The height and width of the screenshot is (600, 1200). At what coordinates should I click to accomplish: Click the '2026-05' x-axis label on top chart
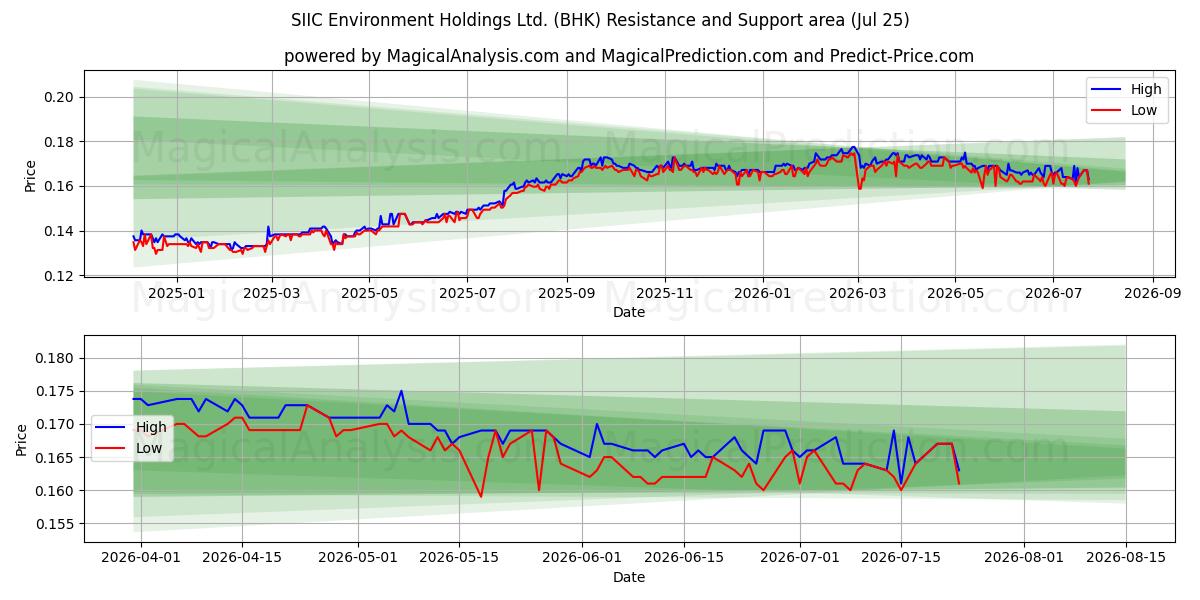pyautogui.click(x=955, y=294)
